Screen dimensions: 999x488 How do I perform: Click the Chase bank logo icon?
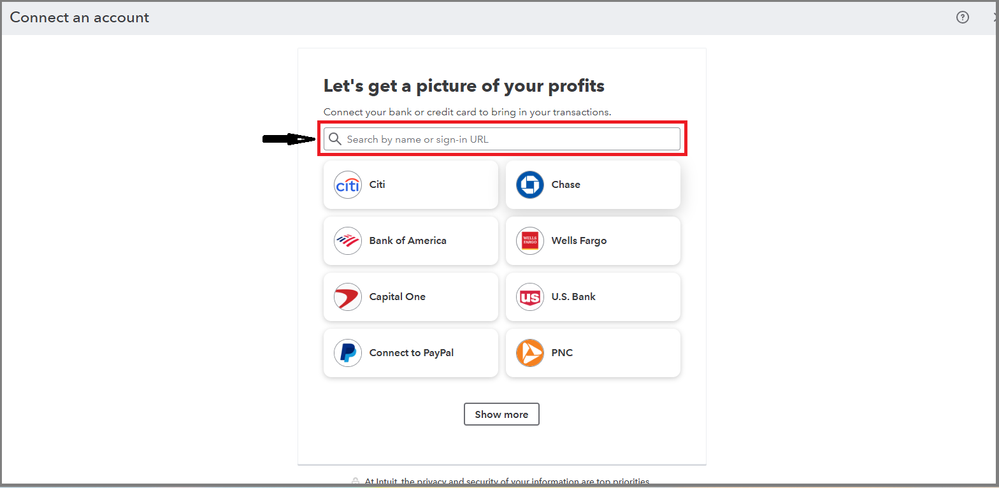(x=530, y=185)
